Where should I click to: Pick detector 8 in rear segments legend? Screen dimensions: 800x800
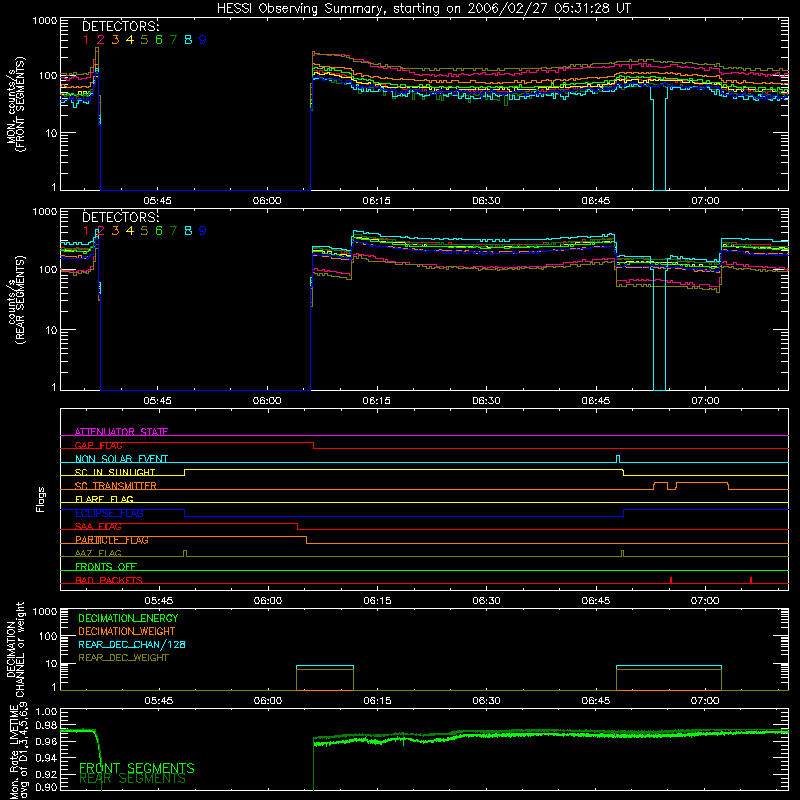(188, 231)
